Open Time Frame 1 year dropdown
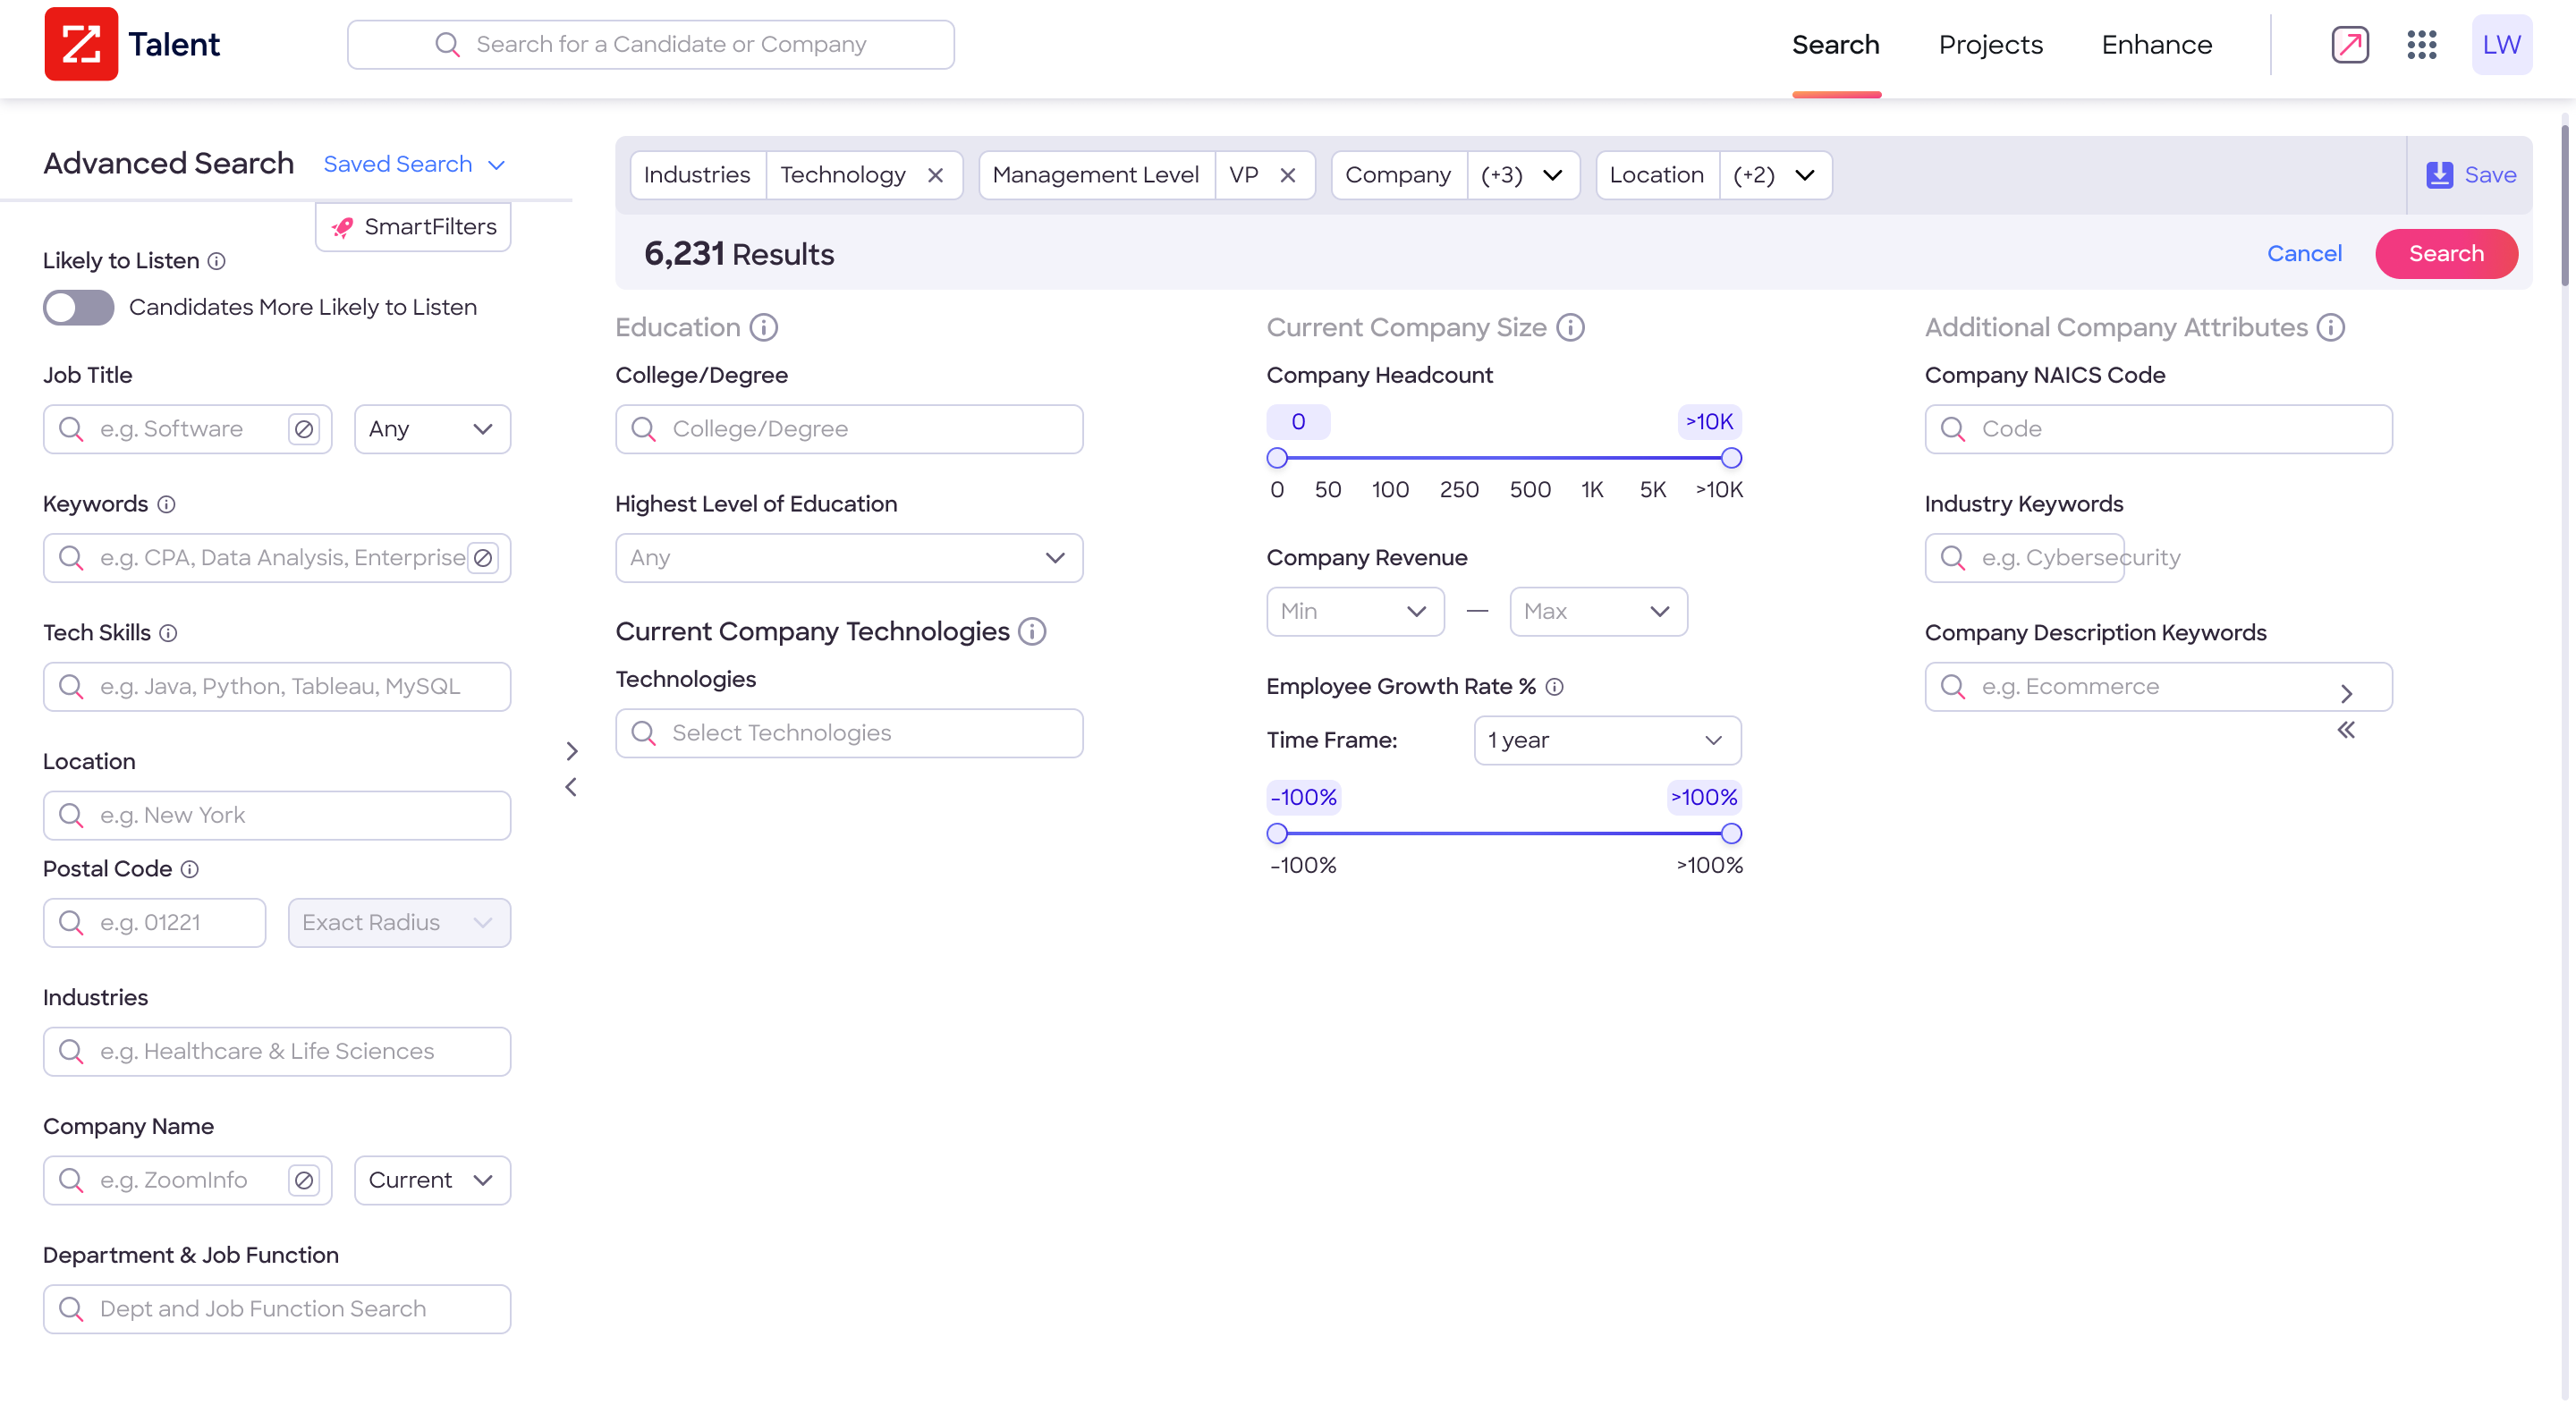This screenshot has width=2576, height=1413. (x=1606, y=740)
